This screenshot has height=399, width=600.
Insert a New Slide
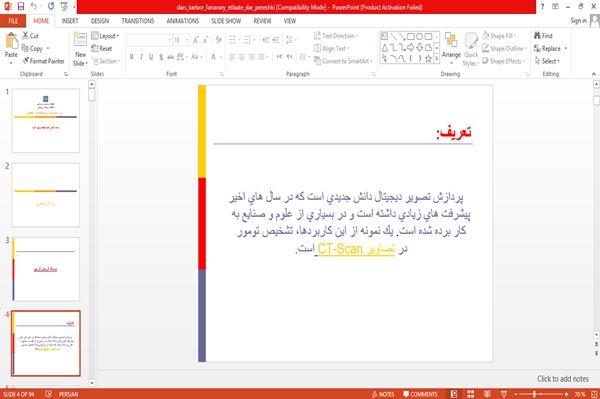pyautogui.click(x=80, y=50)
